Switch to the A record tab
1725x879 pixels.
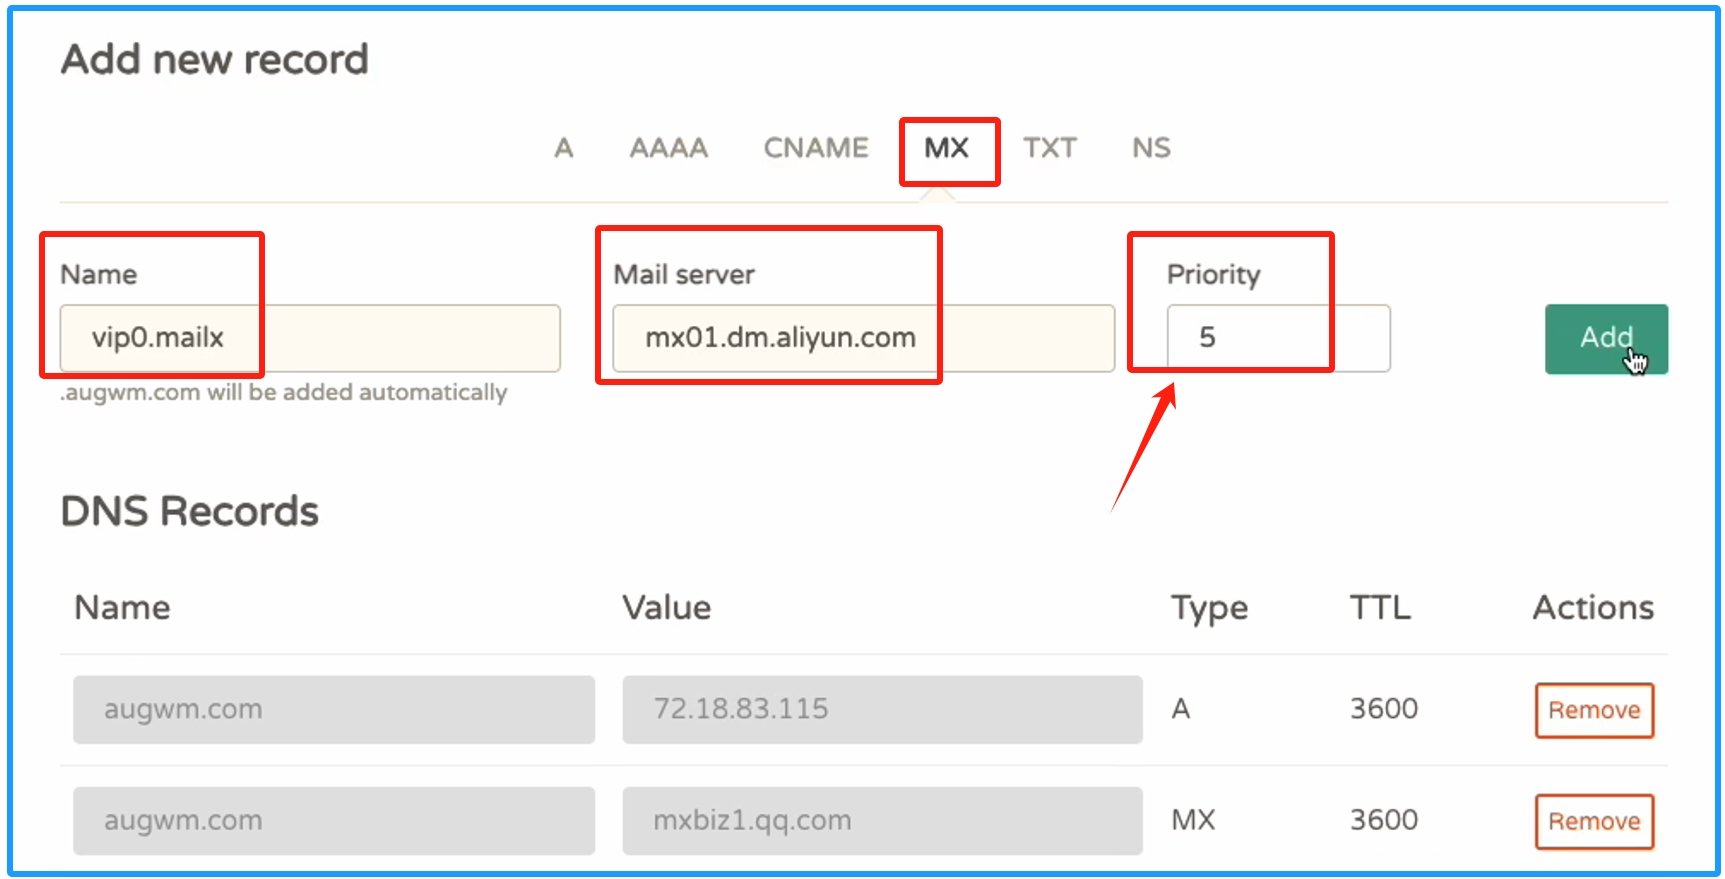(x=564, y=148)
